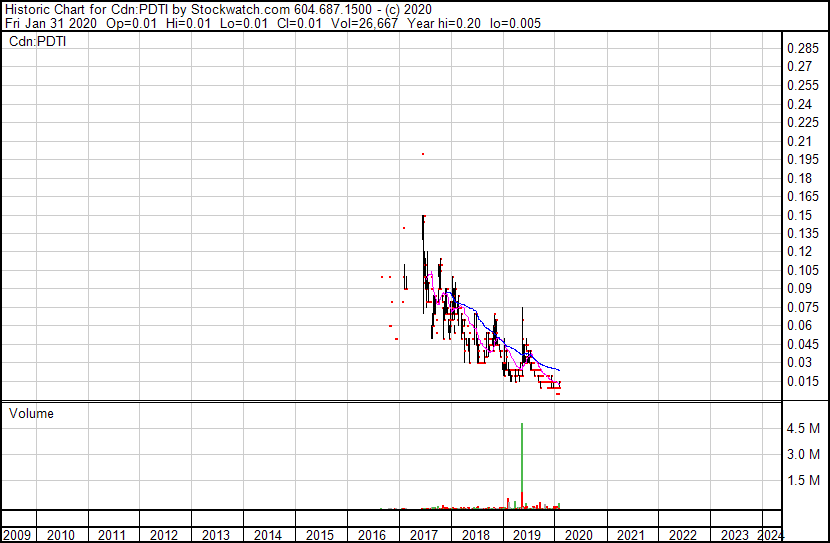This screenshot has width=830, height=543.
Task: Click the 'Fri Jan 31 2020' date text
Action: pos(51,23)
